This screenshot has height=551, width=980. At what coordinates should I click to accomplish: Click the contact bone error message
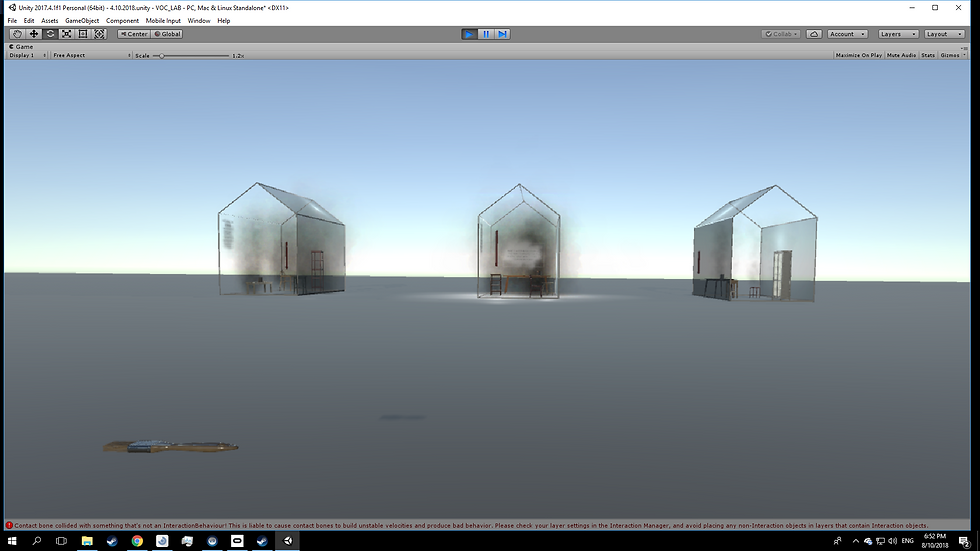coord(471,525)
